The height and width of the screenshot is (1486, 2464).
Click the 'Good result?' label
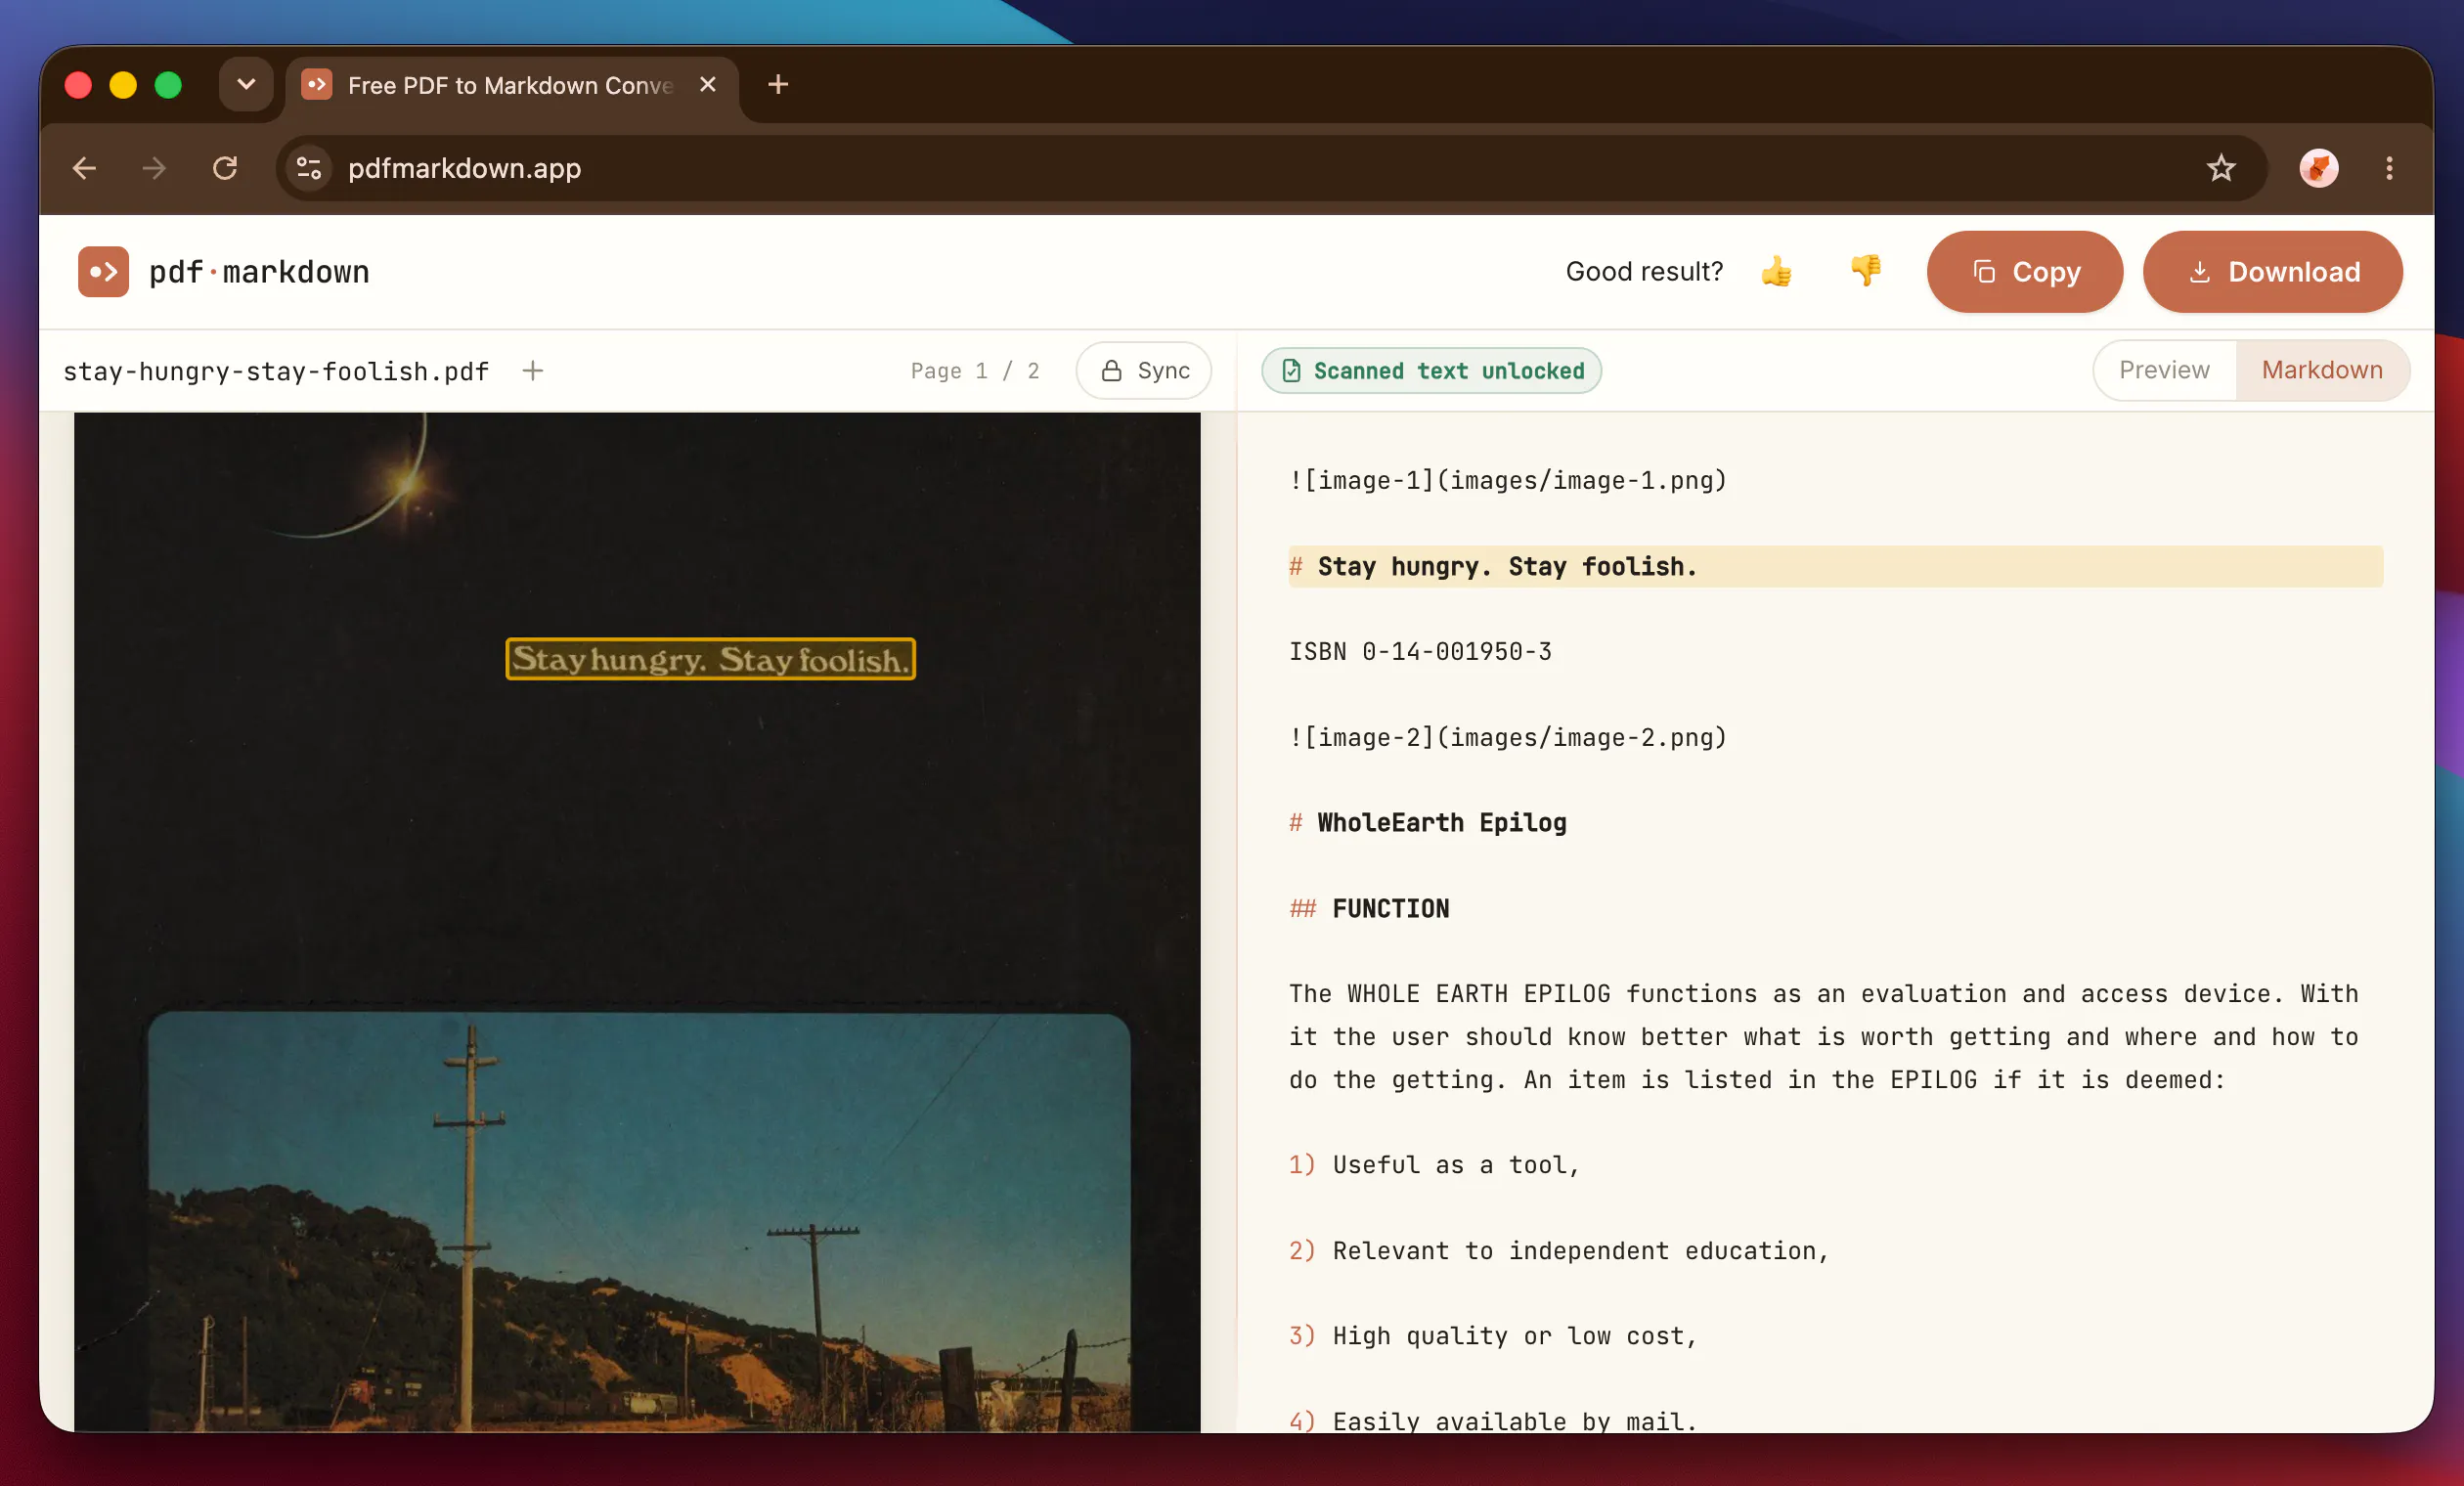1644,272
